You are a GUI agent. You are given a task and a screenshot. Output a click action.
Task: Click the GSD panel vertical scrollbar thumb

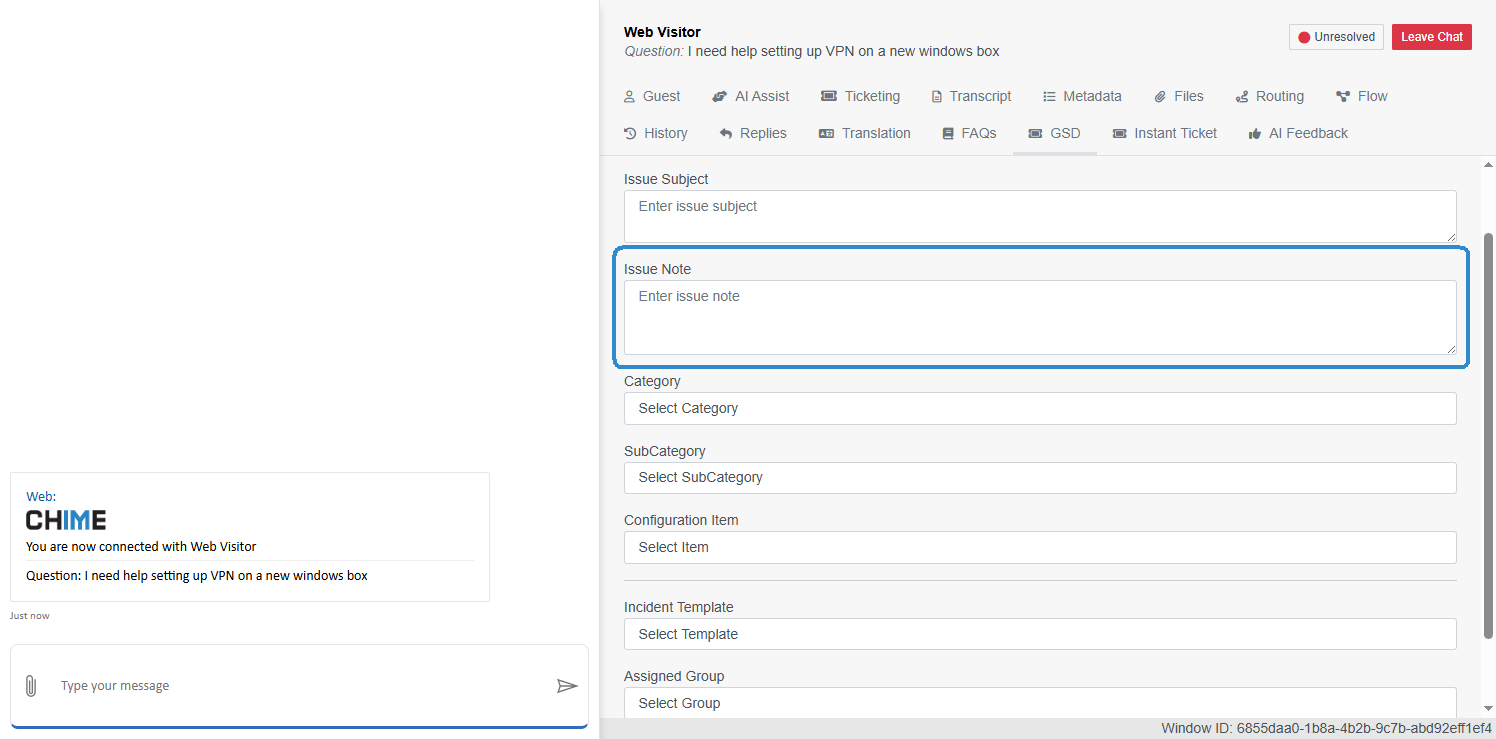click(1488, 436)
